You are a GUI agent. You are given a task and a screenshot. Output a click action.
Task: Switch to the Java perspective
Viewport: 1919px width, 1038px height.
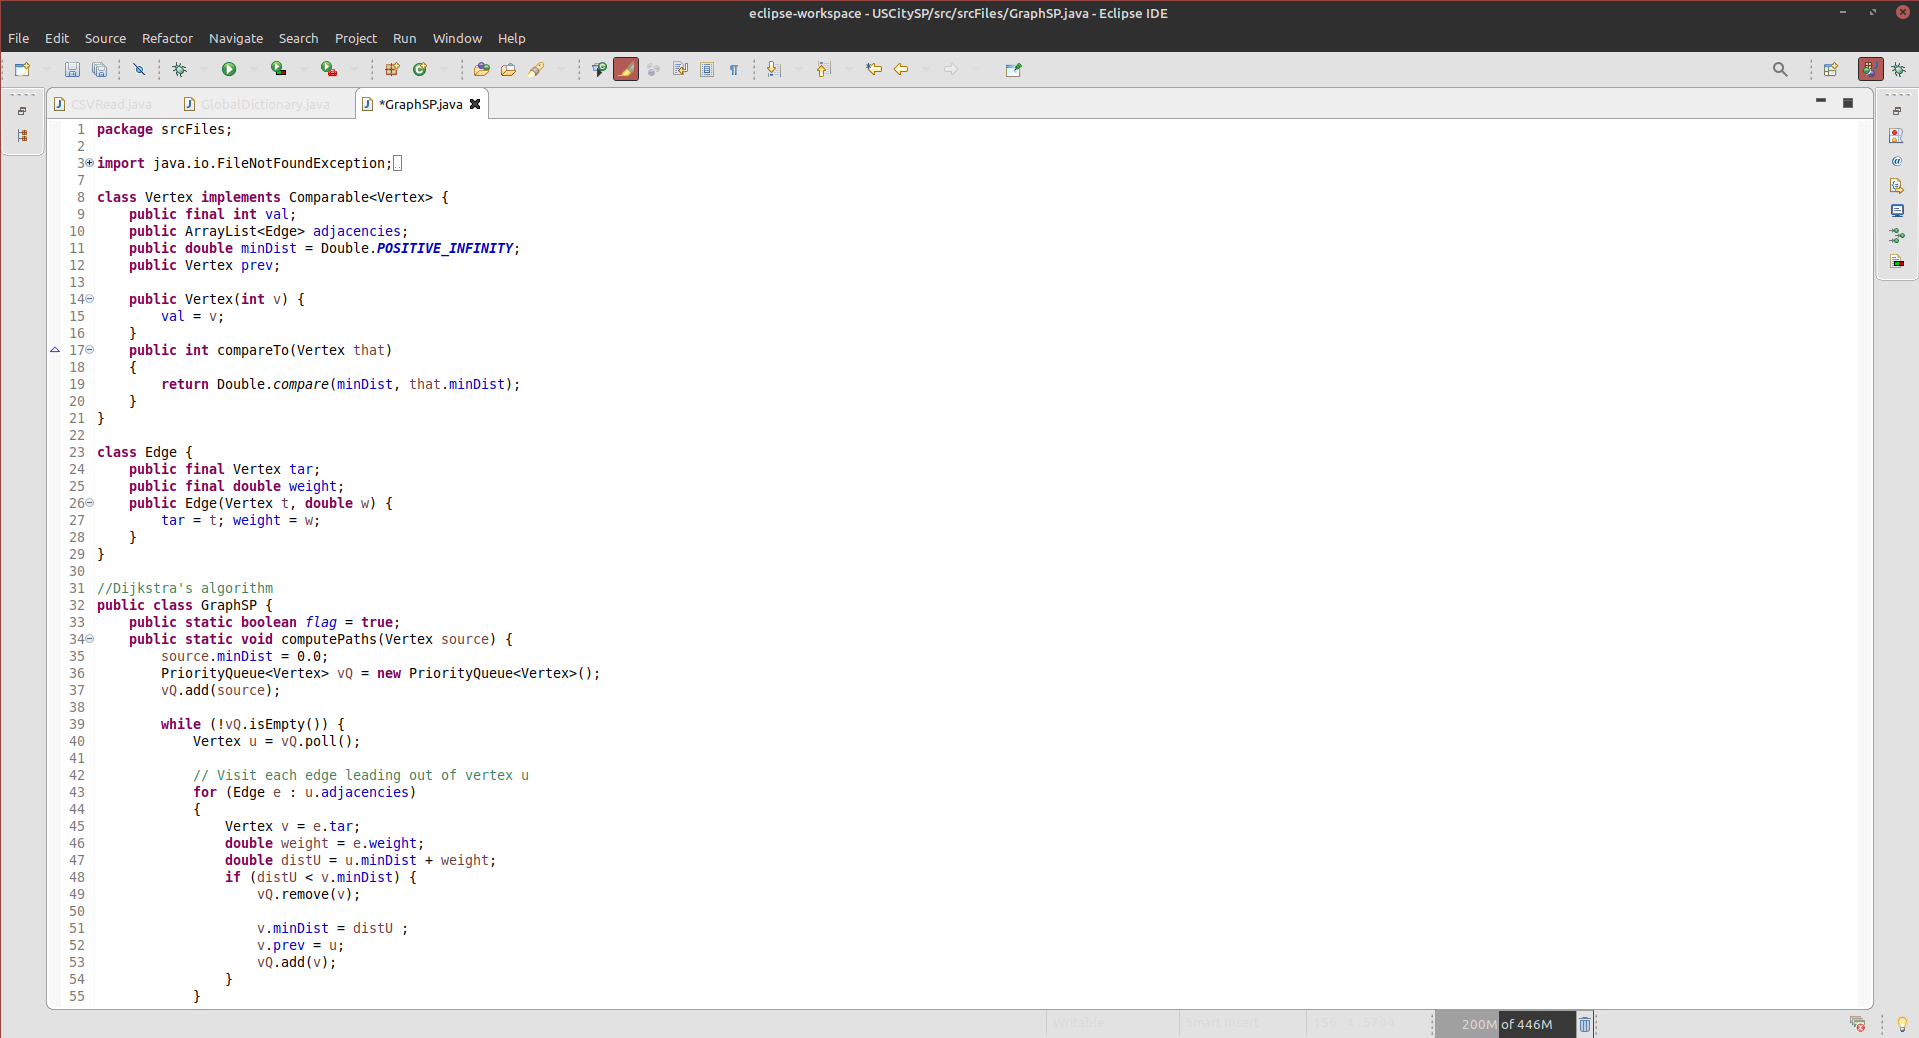point(1871,69)
